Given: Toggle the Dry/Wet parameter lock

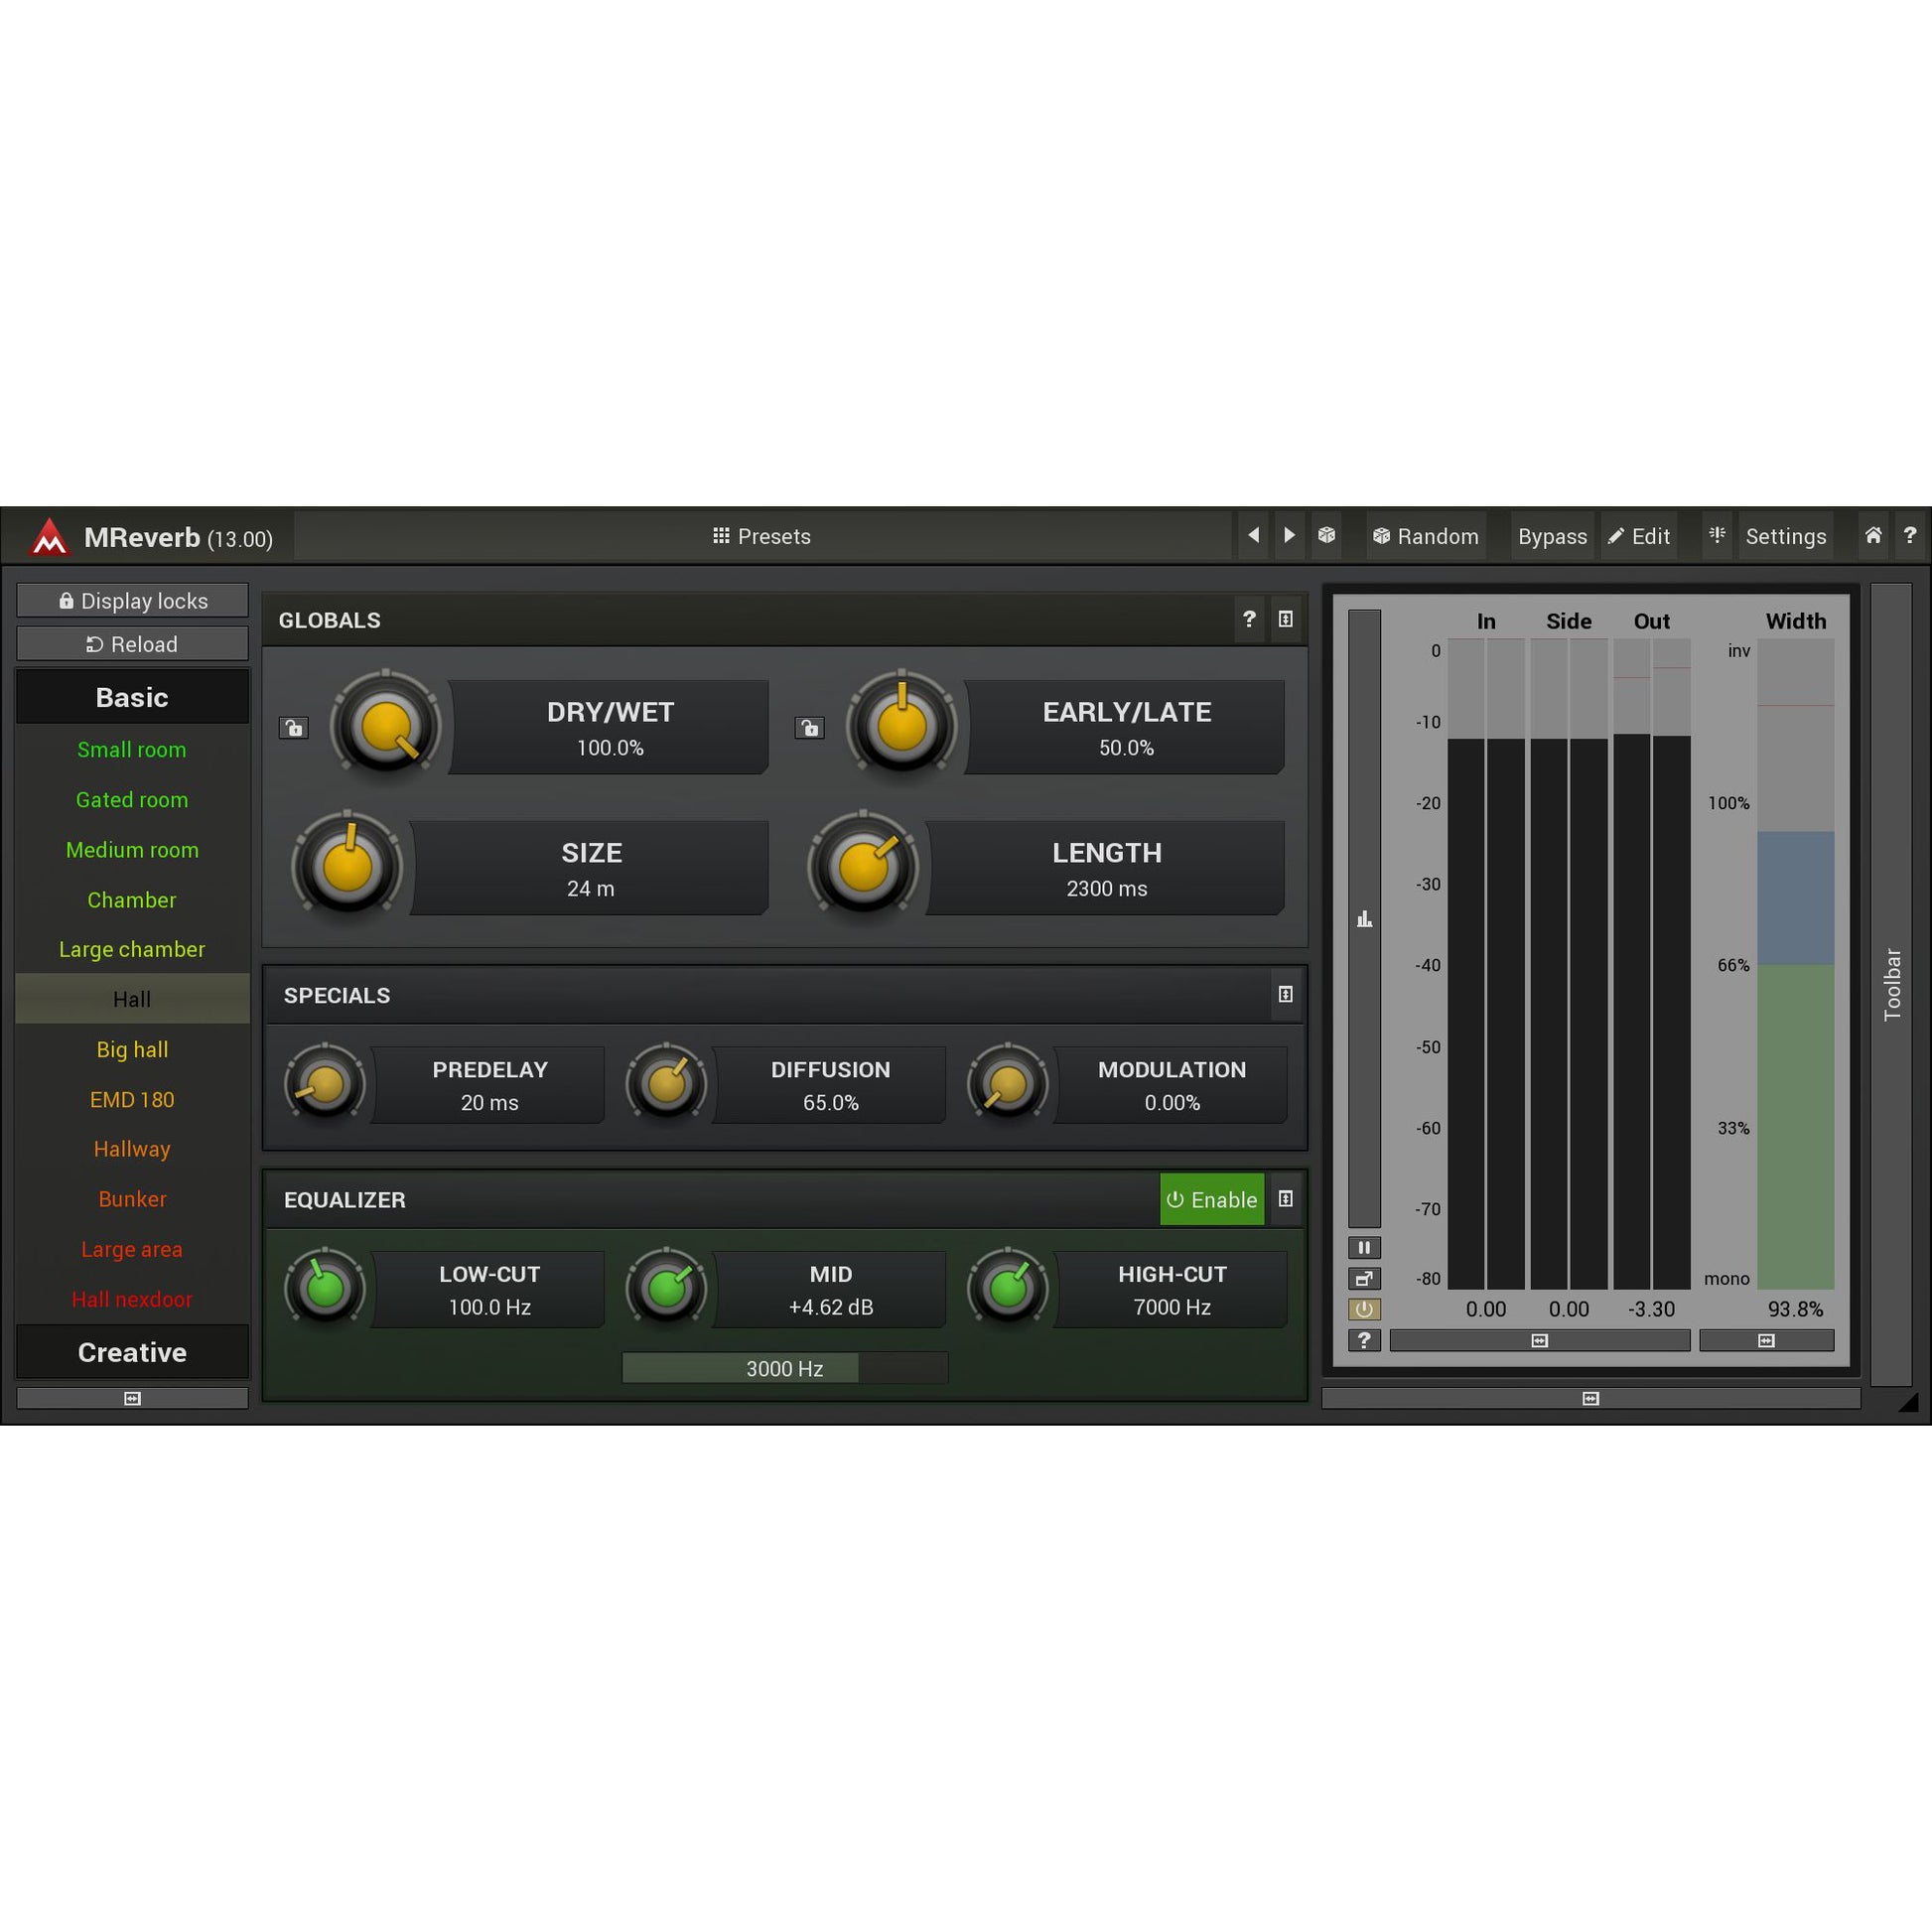Looking at the screenshot, I should click(x=294, y=727).
